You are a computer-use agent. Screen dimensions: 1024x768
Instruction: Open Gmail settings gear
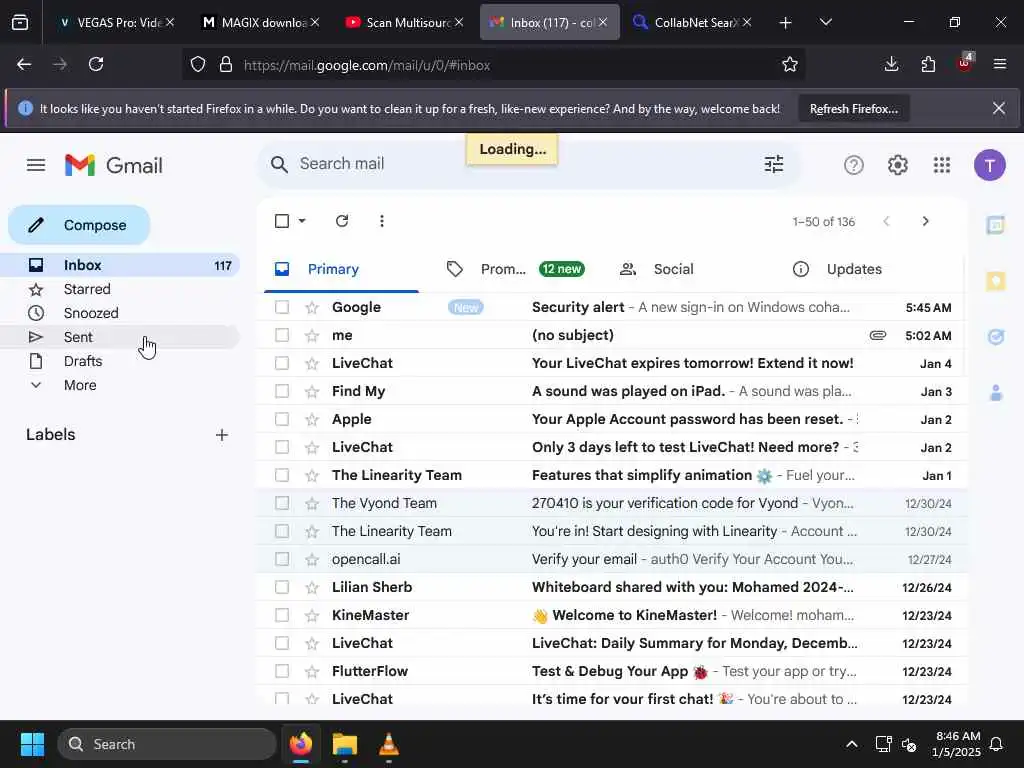click(898, 165)
